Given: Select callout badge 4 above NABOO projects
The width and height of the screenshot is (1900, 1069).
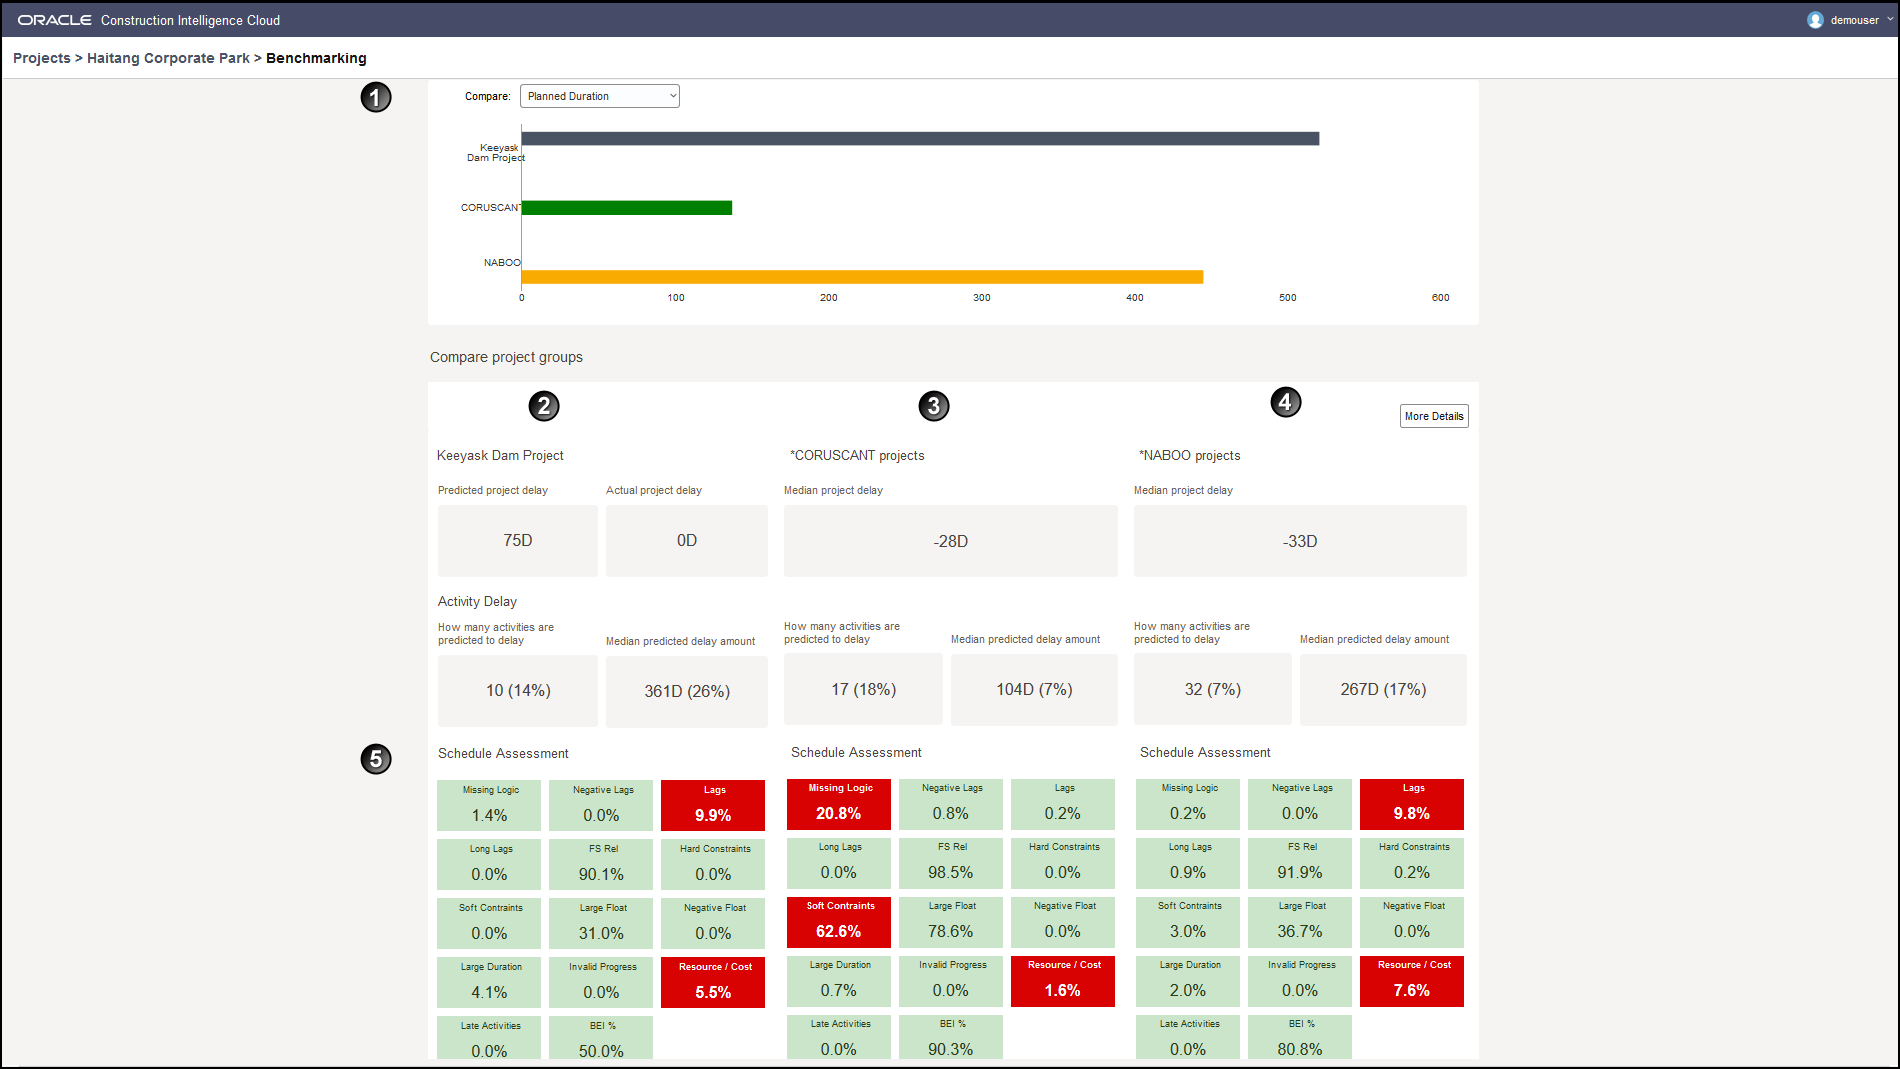Looking at the screenshot, I should click(1286, 402).
